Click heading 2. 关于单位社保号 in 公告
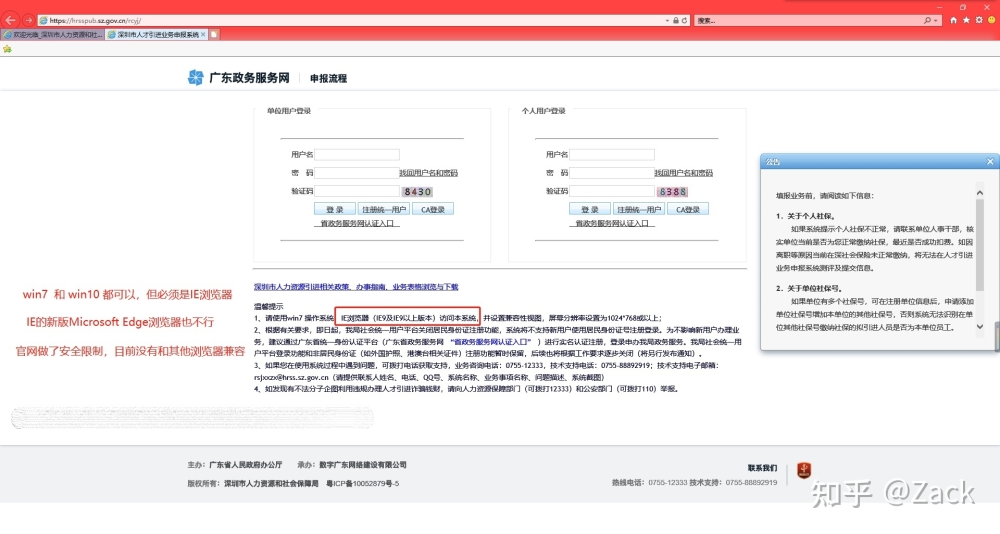The image size is (1000, 534). tap(809, 288)
